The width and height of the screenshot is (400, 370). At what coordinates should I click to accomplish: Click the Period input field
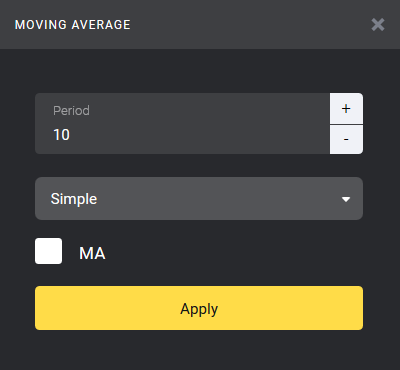tap(182, 123)
